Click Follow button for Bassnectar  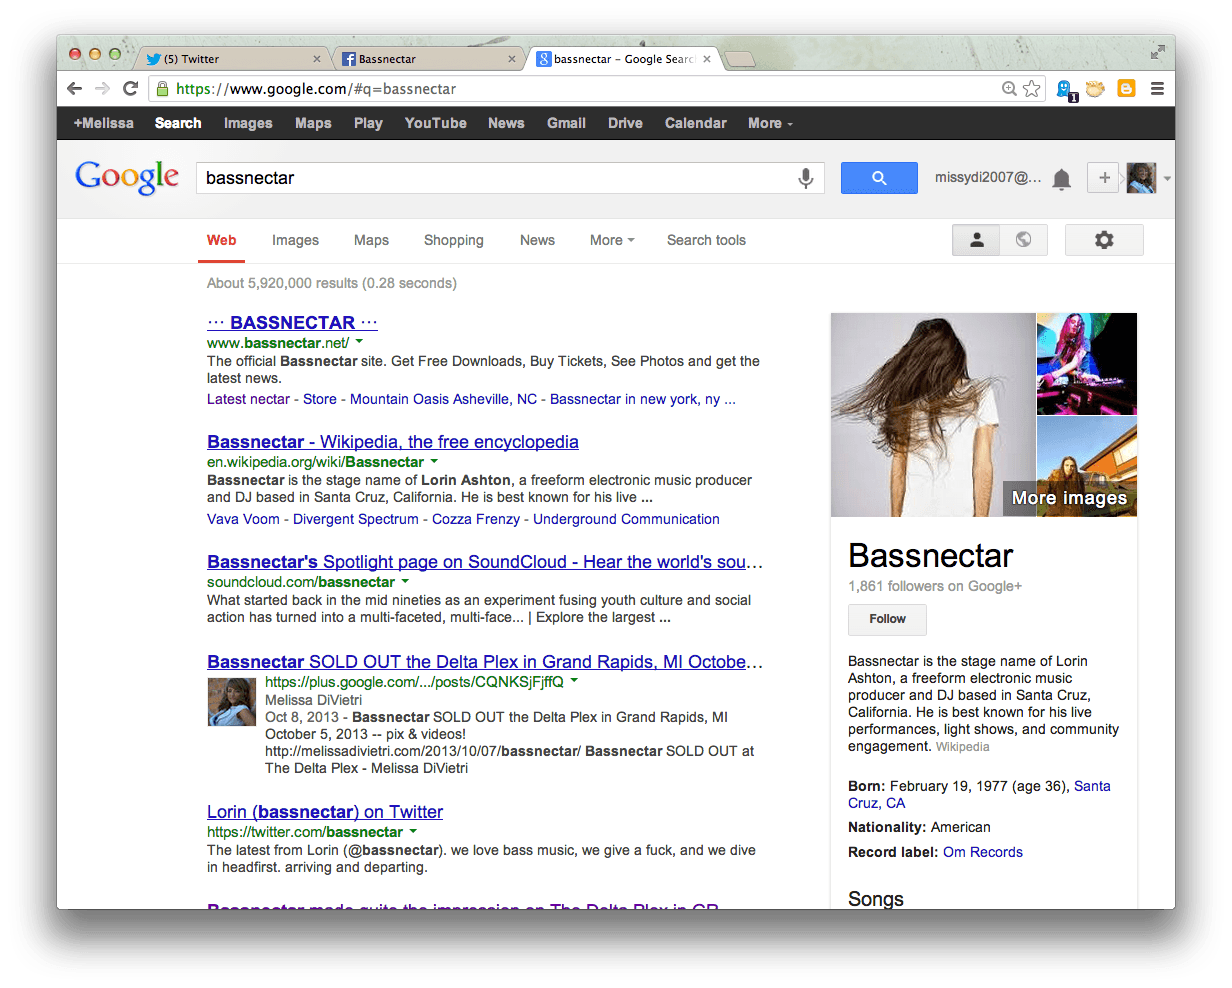(x=887, y=619)
